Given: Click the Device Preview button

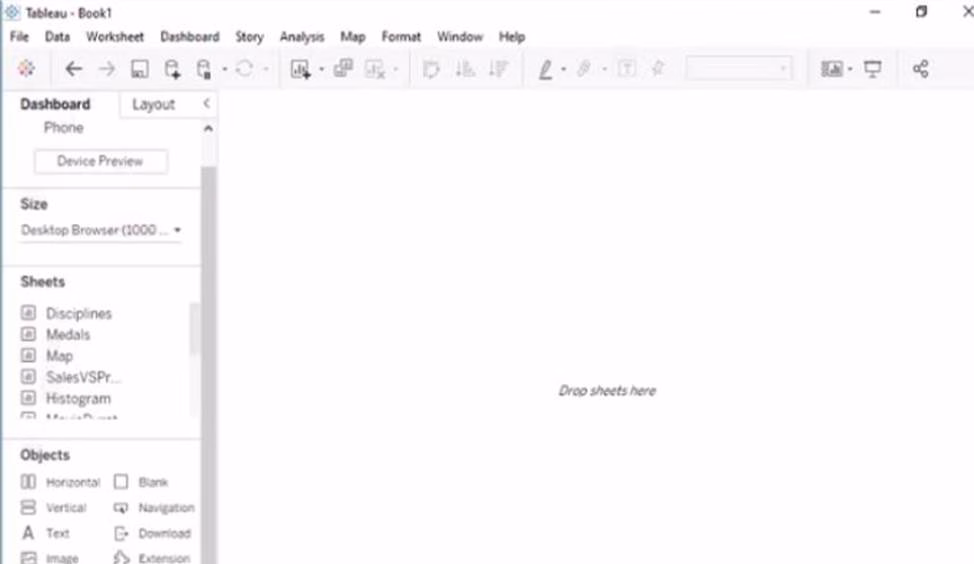Looking at the screenshot, I should (x=100, y=161).
